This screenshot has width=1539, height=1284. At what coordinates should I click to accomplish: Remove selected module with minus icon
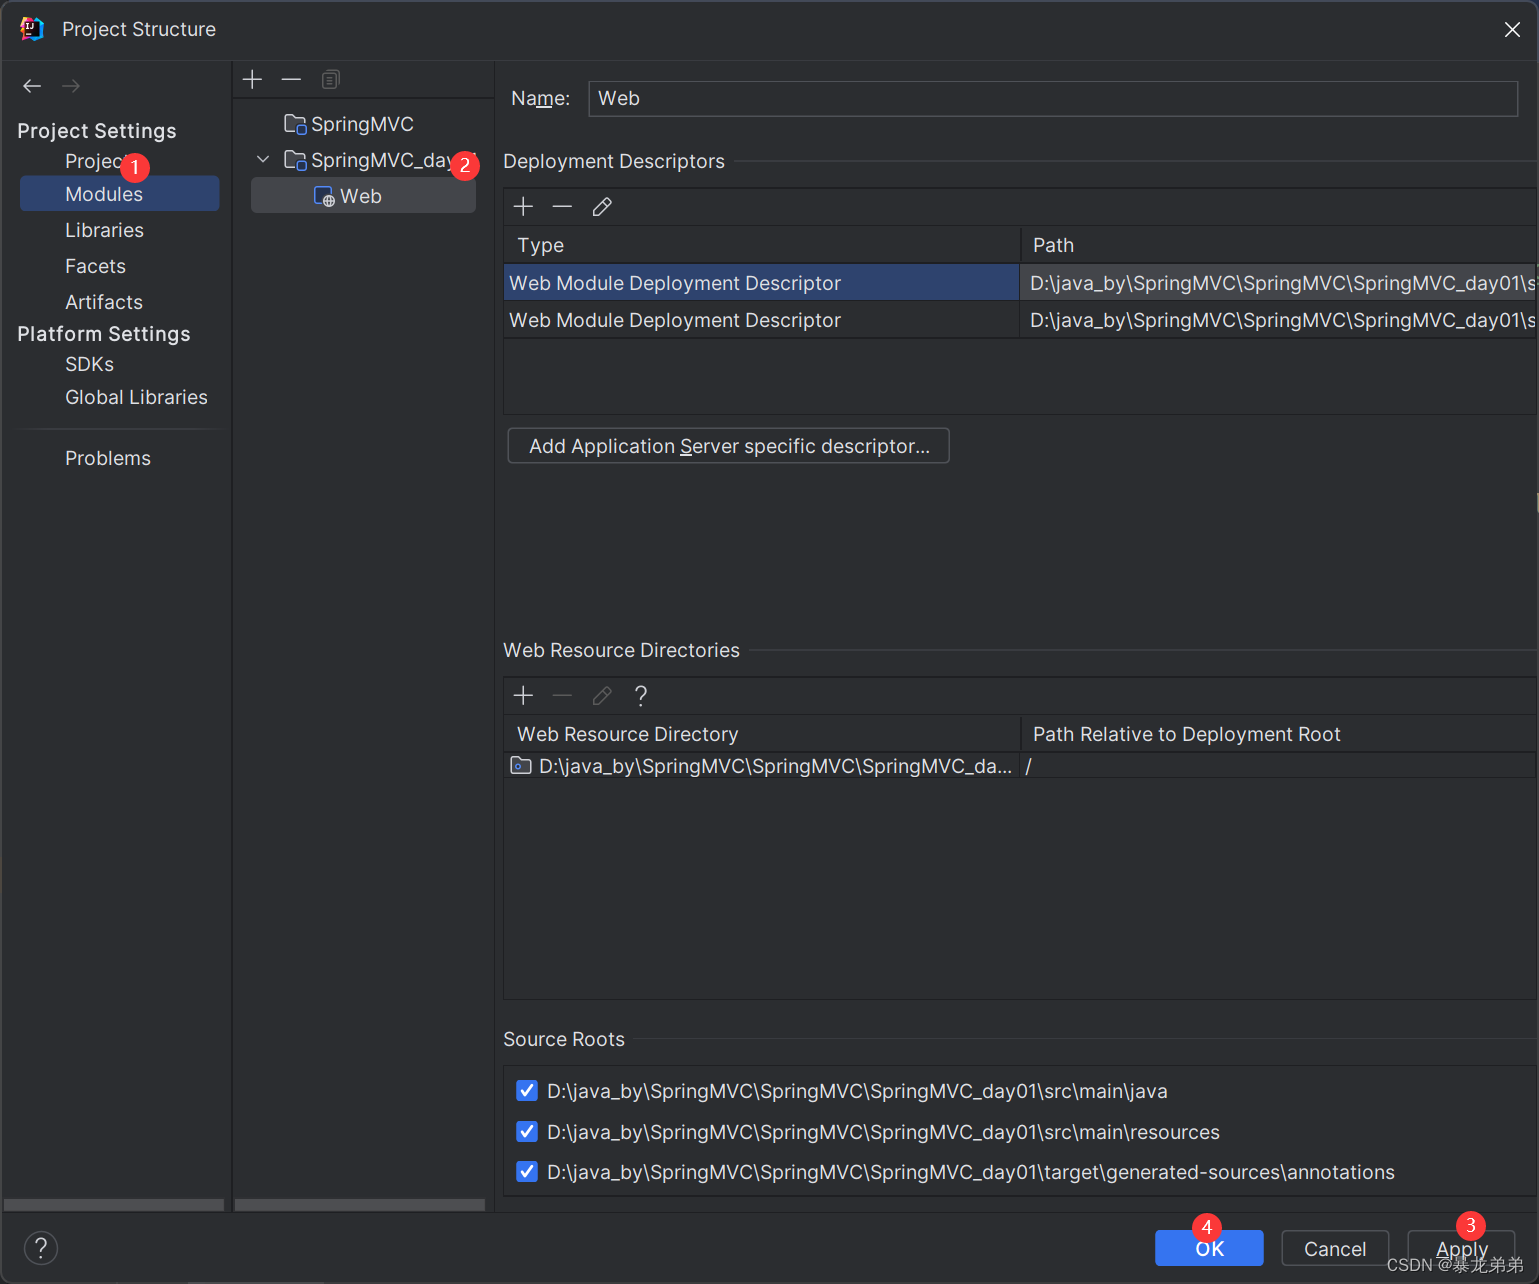291,79
